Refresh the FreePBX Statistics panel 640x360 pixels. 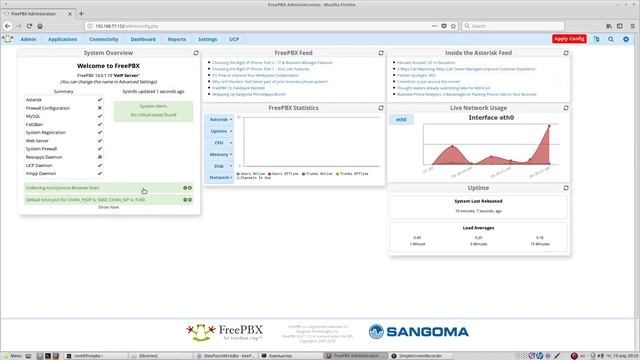(381, 108)
